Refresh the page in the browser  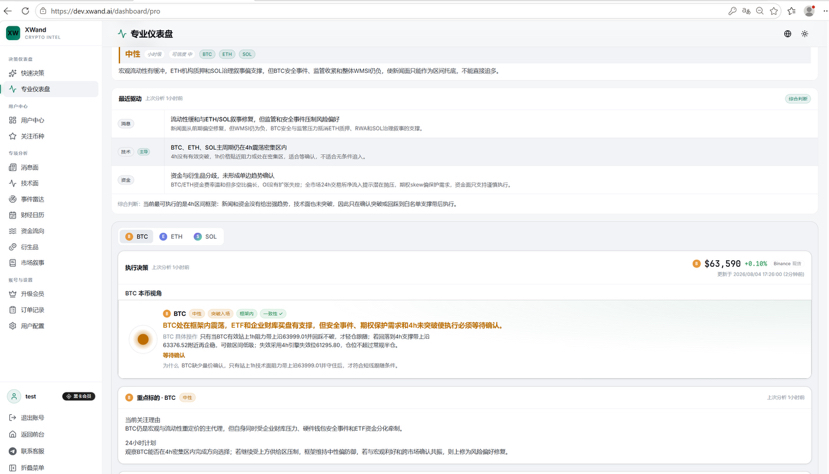[x=25, y=11]
